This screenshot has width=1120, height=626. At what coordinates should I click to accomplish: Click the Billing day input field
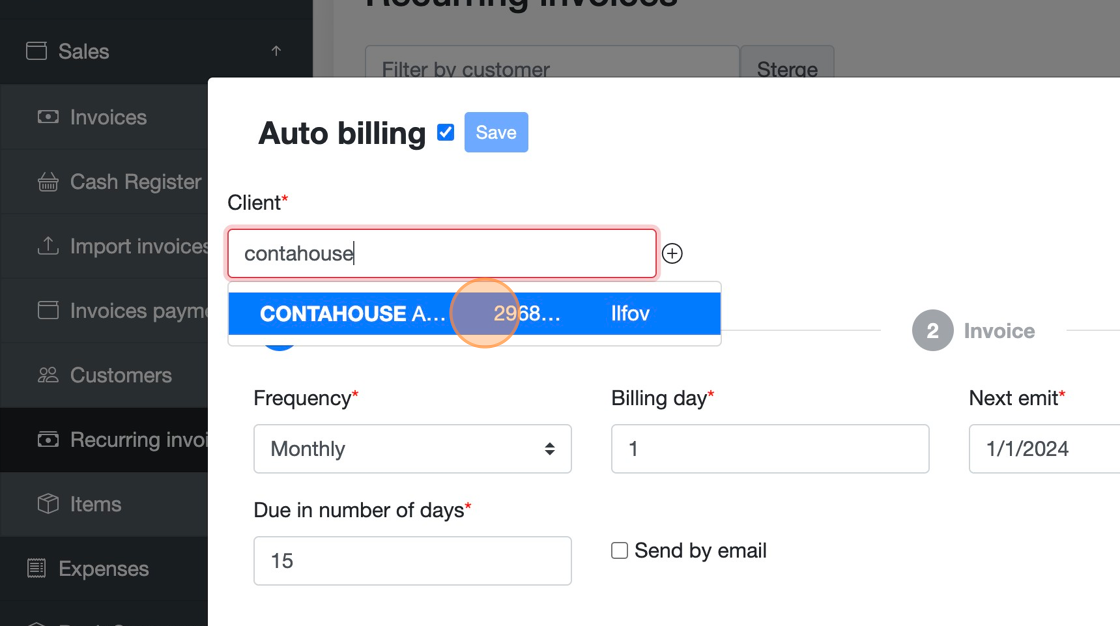point(769,449)
